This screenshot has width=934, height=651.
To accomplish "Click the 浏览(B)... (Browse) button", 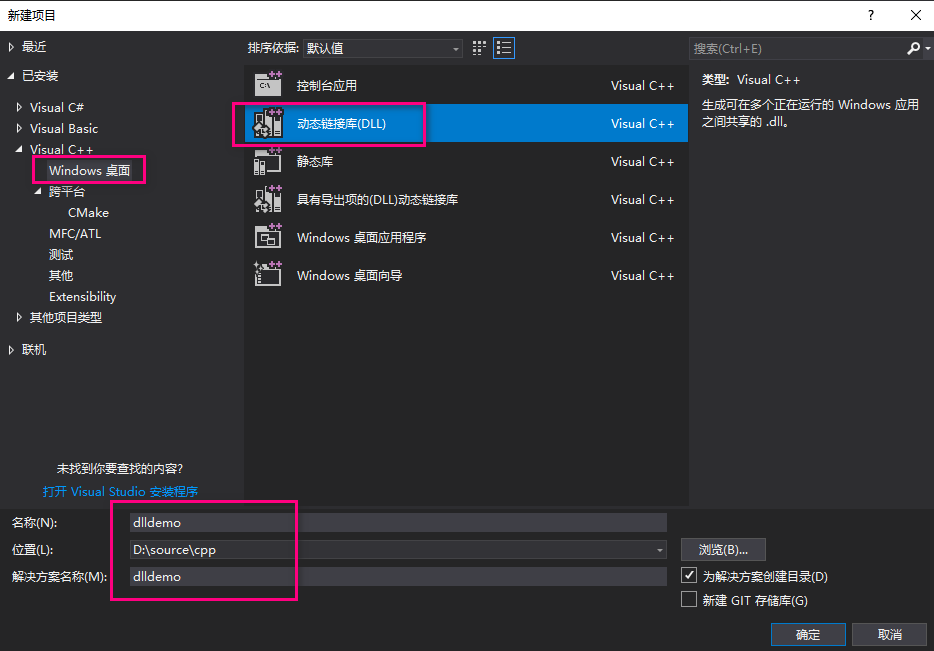I will (723, 549).
